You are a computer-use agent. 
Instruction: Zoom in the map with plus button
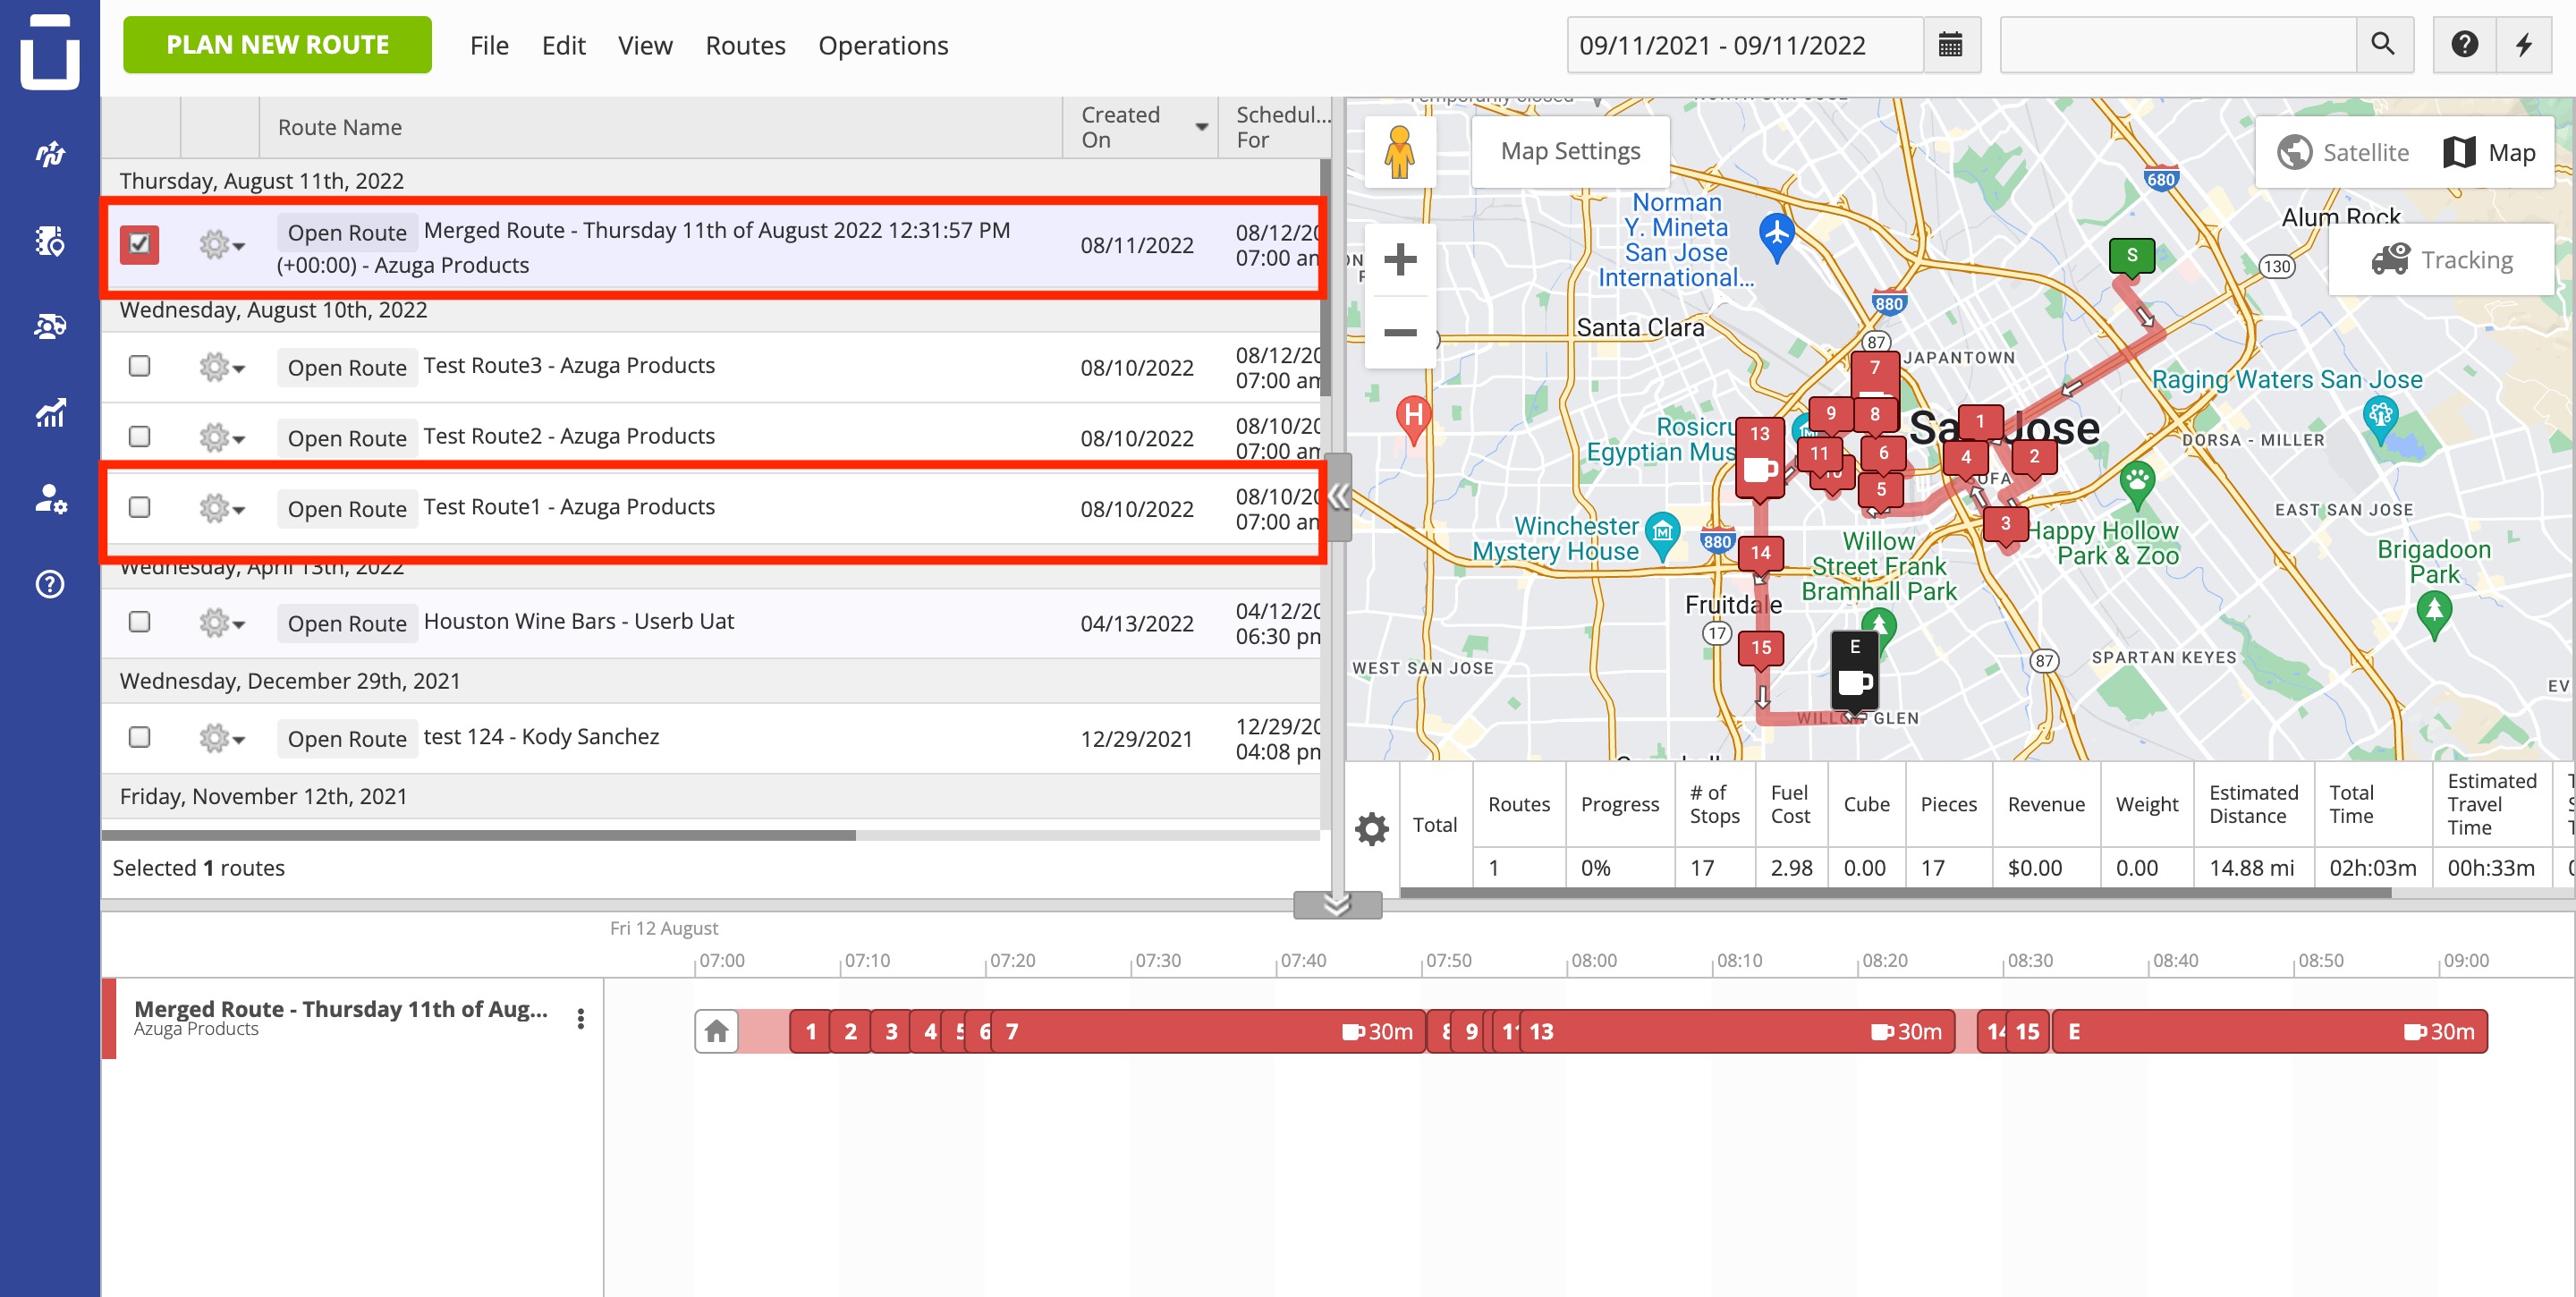coord(1400,260)
